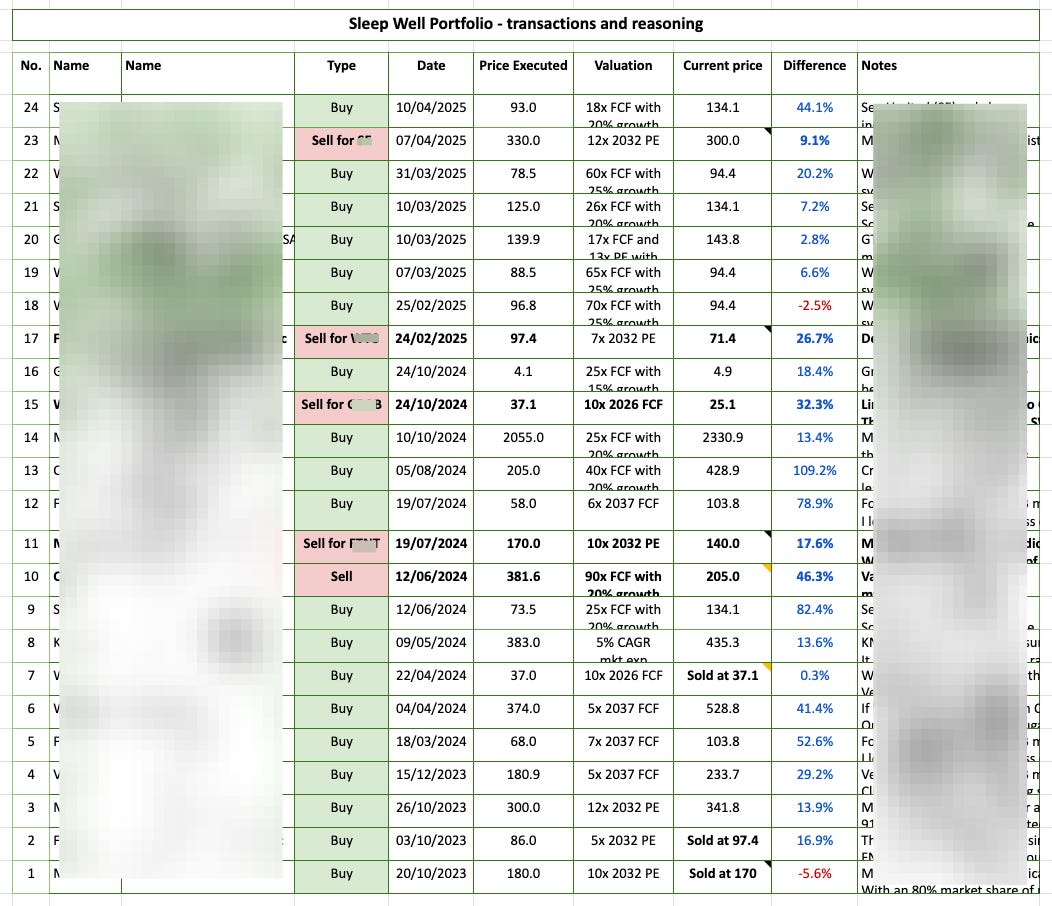This screenshot has width=1052, height=906.
Task: Select the price executed cell 330.0
Action: pos(523,144)
